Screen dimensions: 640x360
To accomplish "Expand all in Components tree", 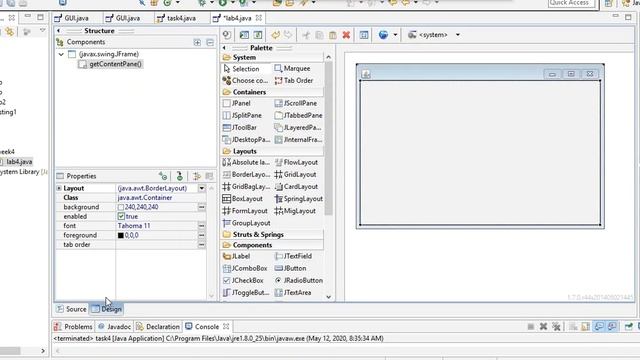I will pyautogui.click(x=197, y=42).
